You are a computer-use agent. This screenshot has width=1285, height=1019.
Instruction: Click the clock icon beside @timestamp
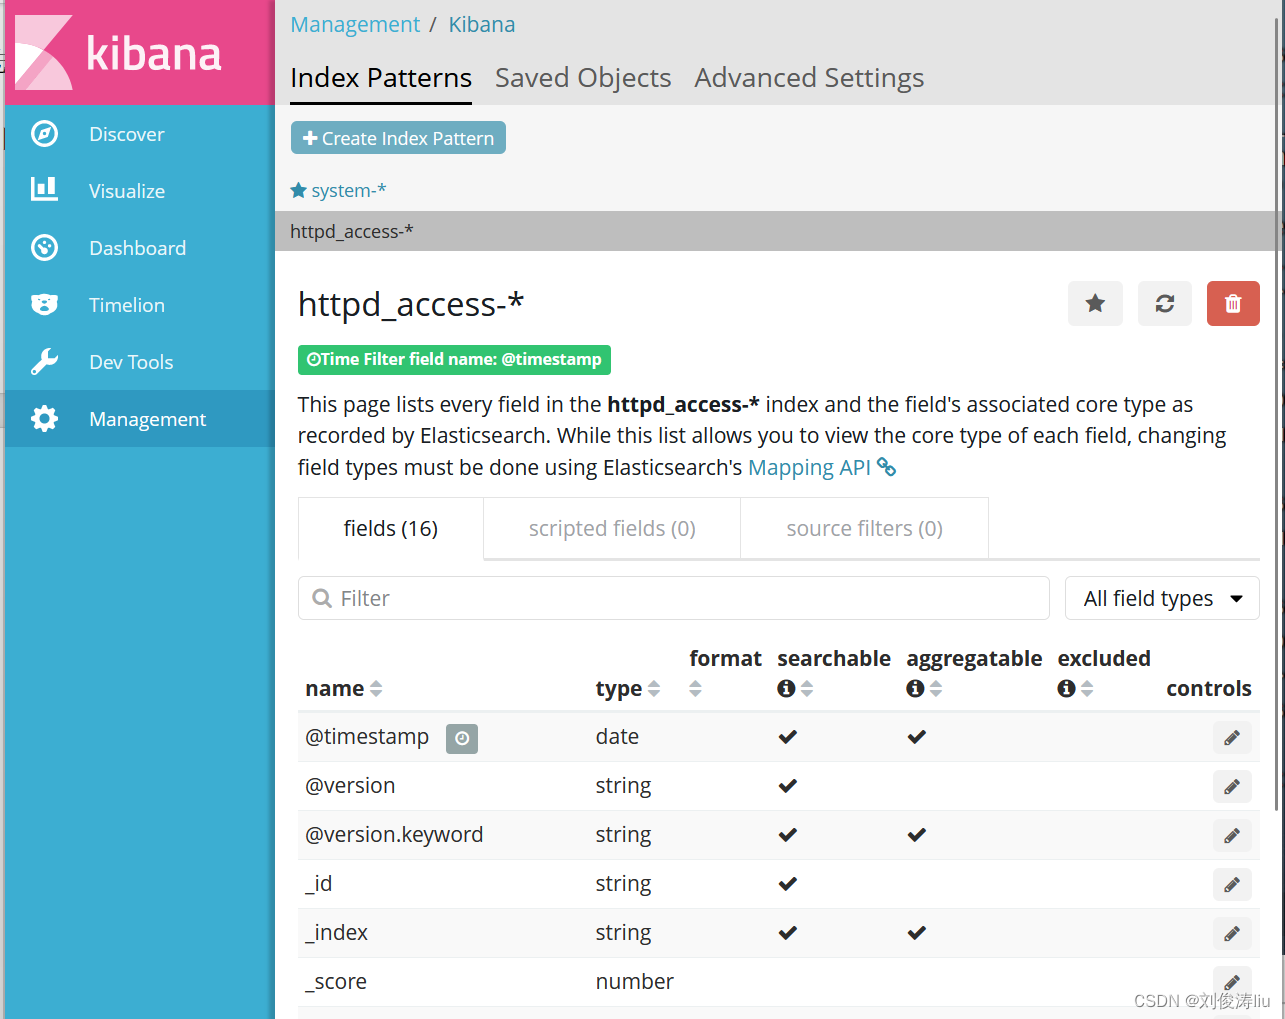(x=462, y=738)
